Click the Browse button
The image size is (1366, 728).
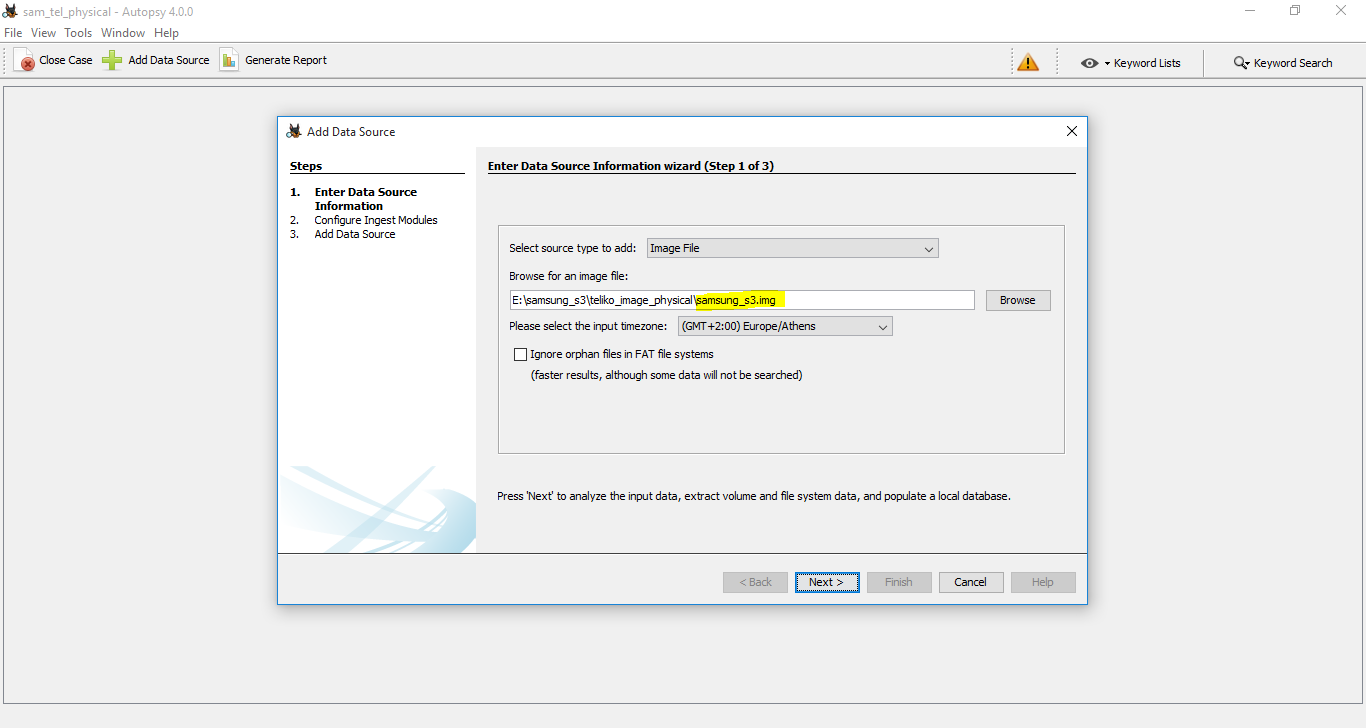coord(1018,300)
